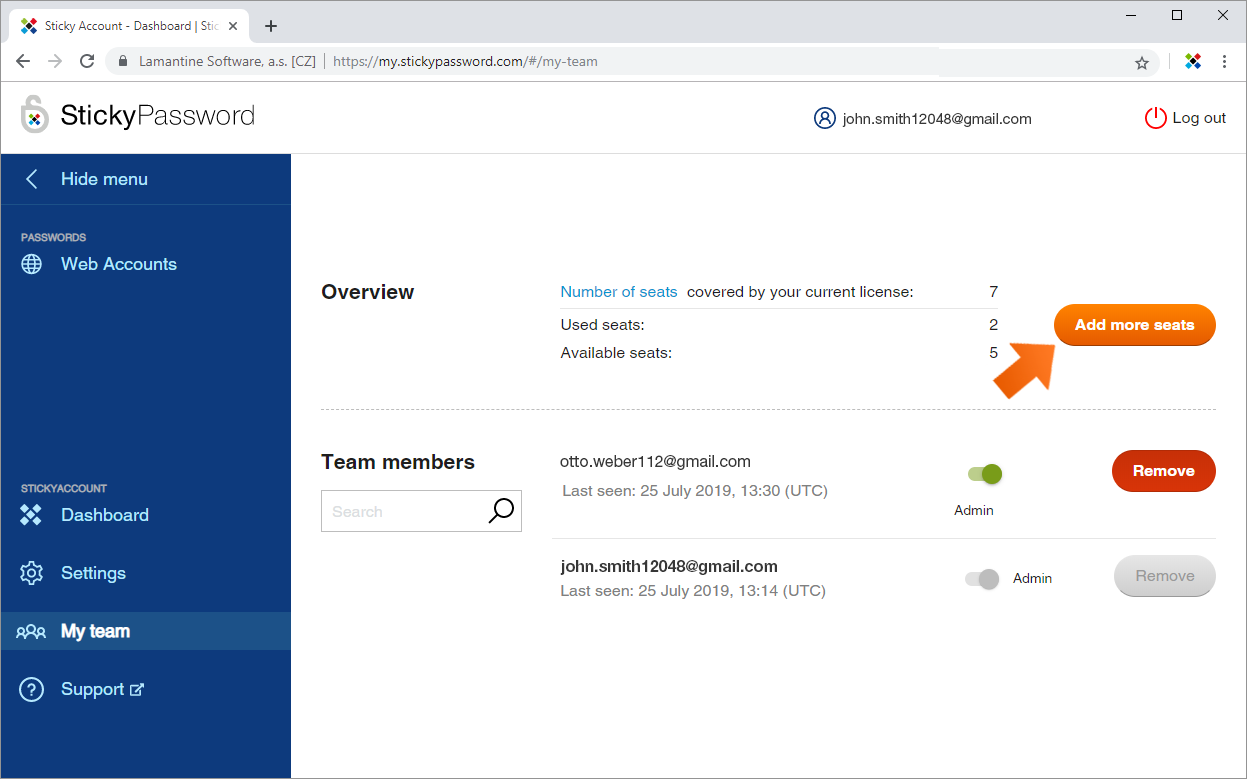This screenshot has width=1247, height=779.
Task: Click the Hide menu label
Action: tap(104, 179)
